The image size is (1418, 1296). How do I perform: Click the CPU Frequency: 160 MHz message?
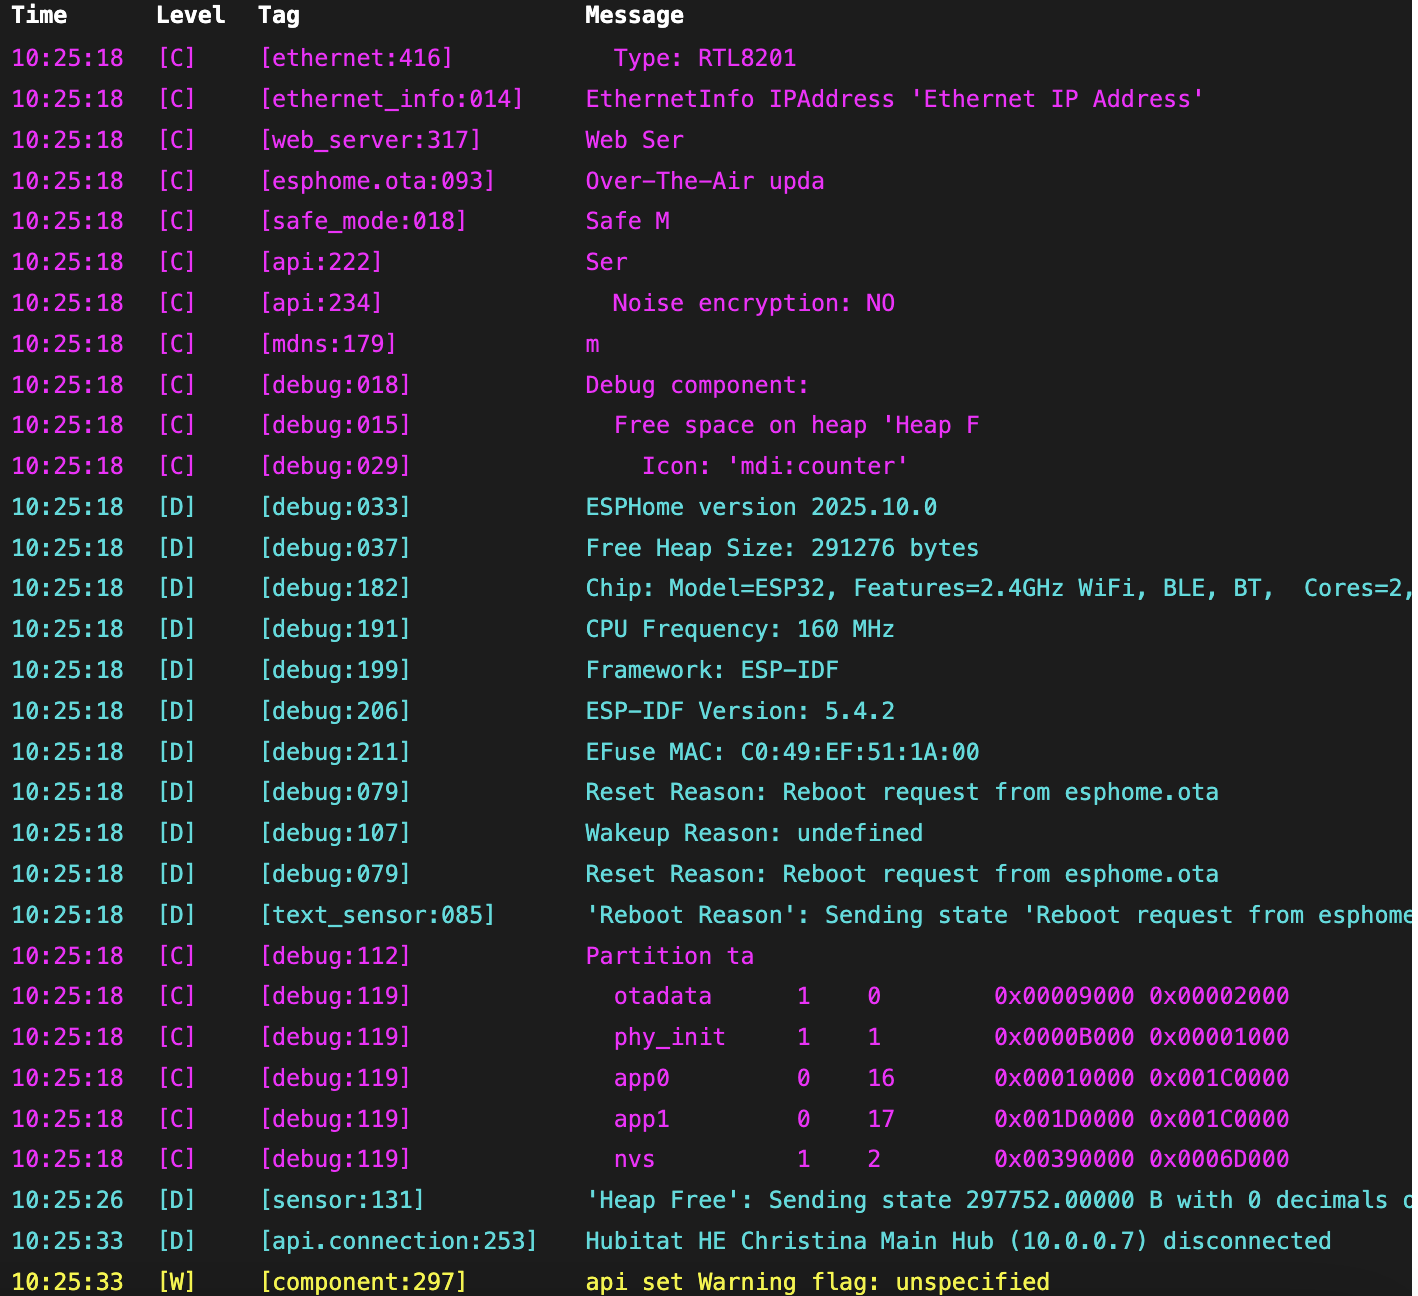[x=740, y=629]
